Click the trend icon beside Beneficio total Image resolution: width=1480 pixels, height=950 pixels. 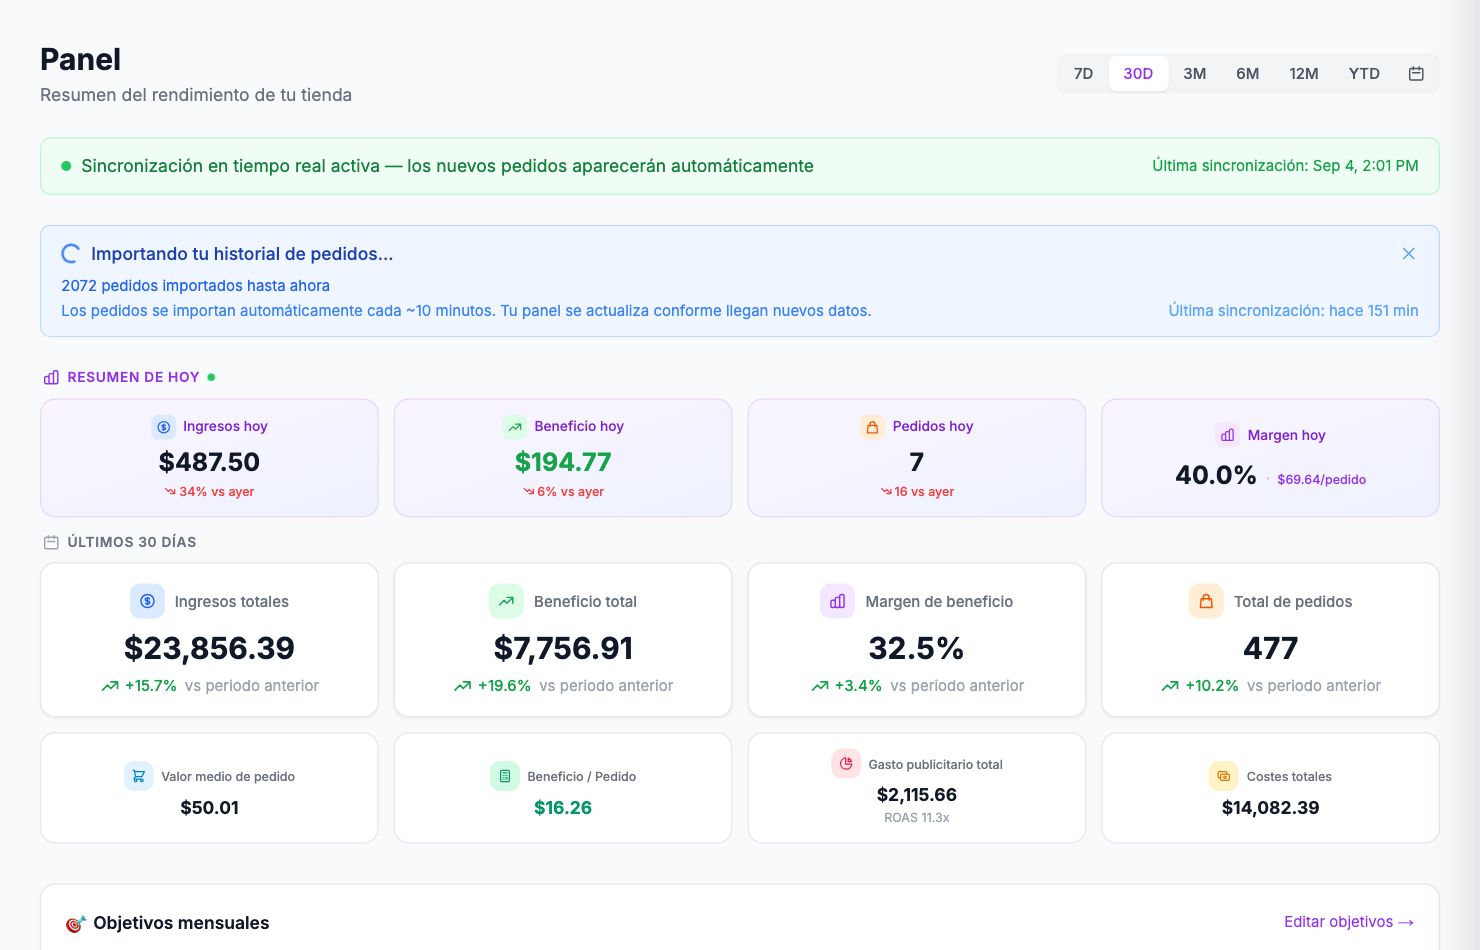pos(506,601)
